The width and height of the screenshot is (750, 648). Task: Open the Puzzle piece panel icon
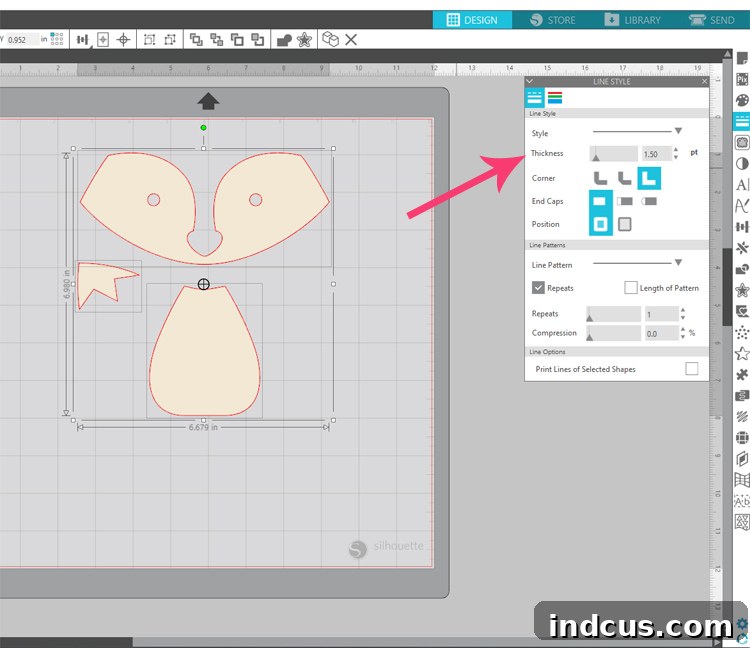(742, 374)
